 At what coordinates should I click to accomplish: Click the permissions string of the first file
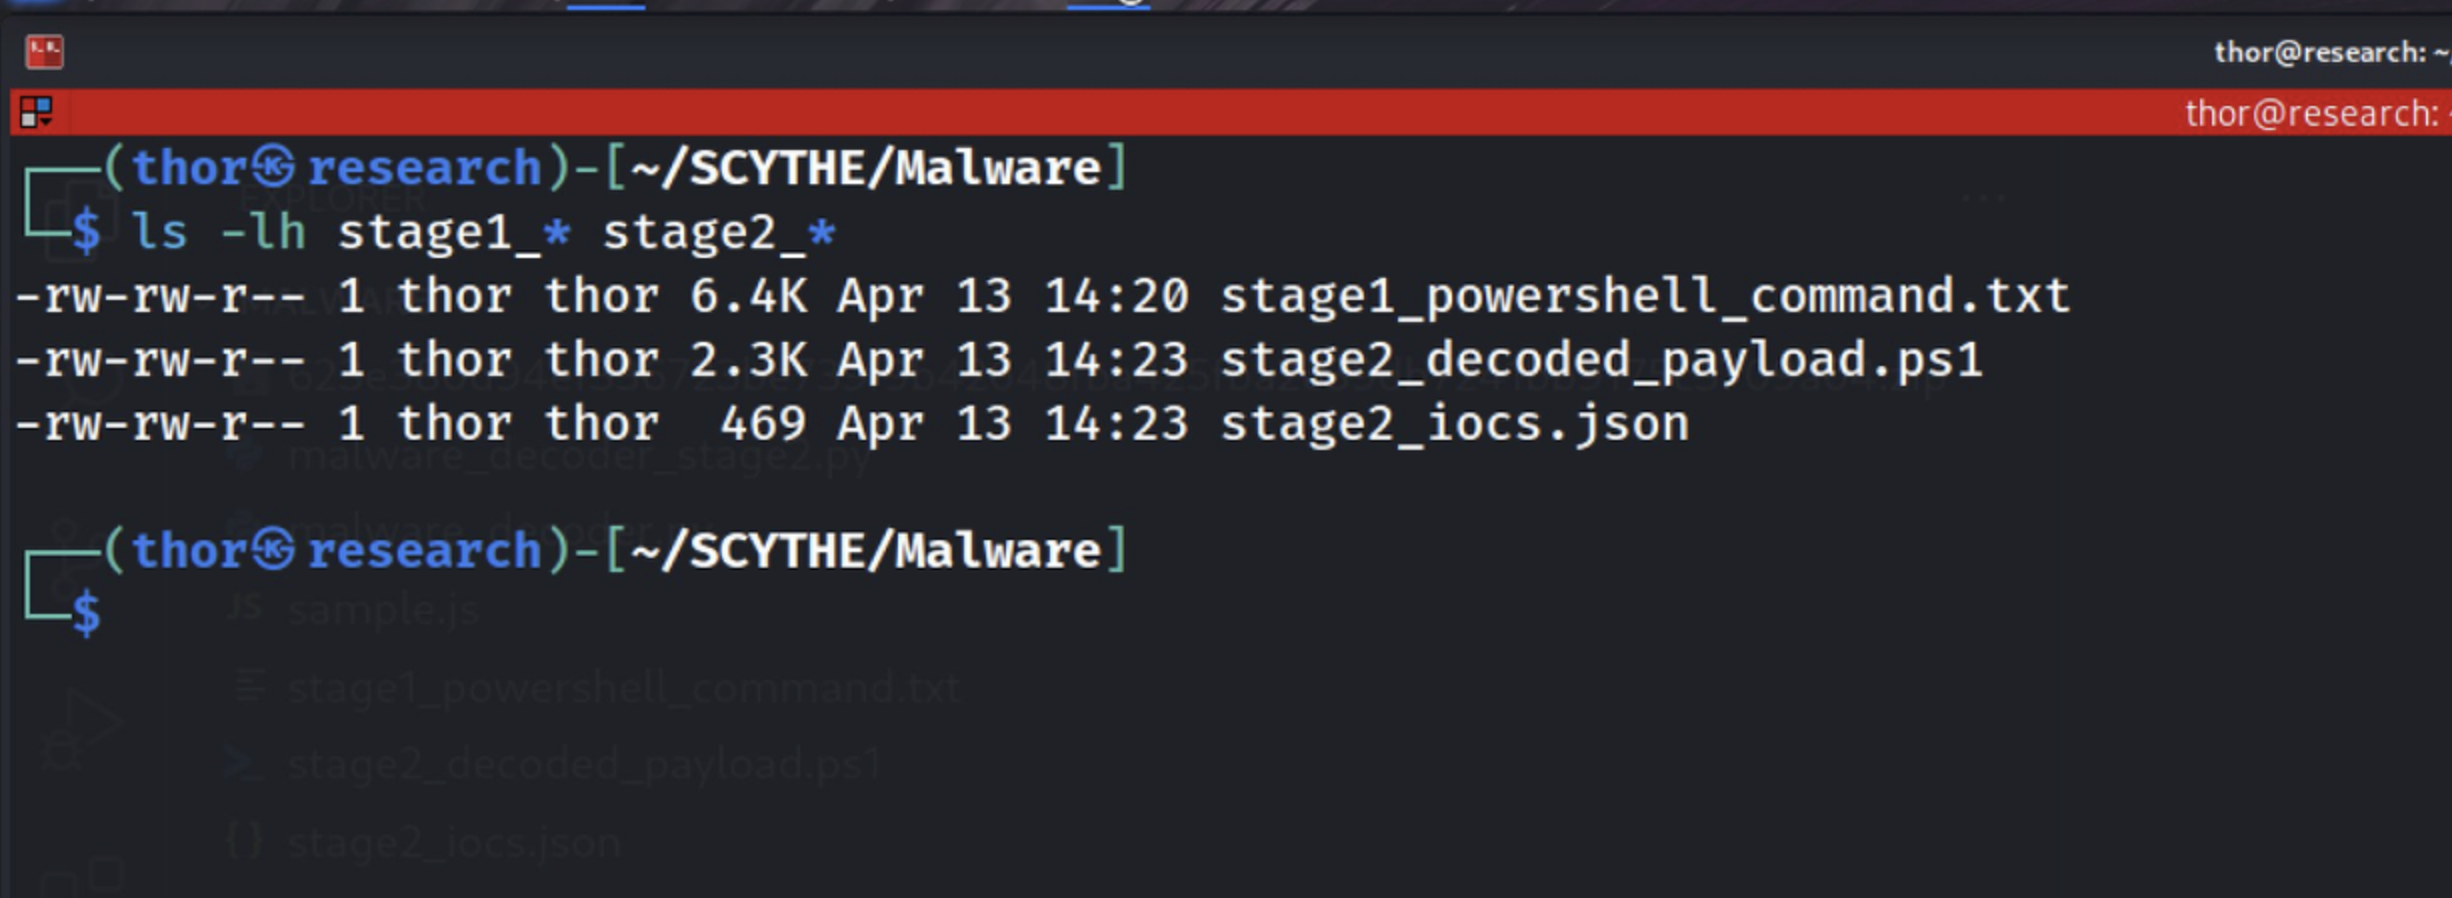160,296
